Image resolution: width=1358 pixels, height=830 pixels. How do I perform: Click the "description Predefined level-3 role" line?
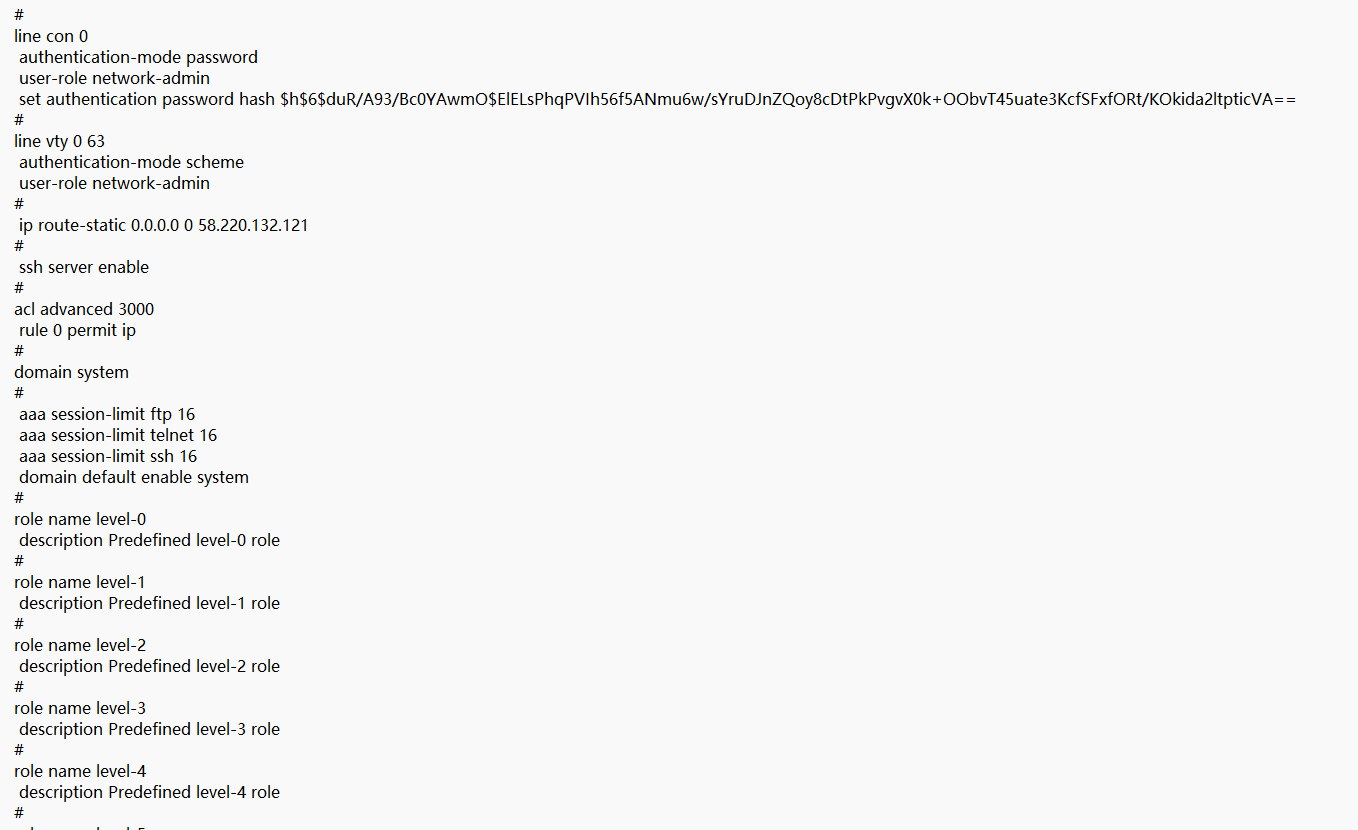[149, 729]
